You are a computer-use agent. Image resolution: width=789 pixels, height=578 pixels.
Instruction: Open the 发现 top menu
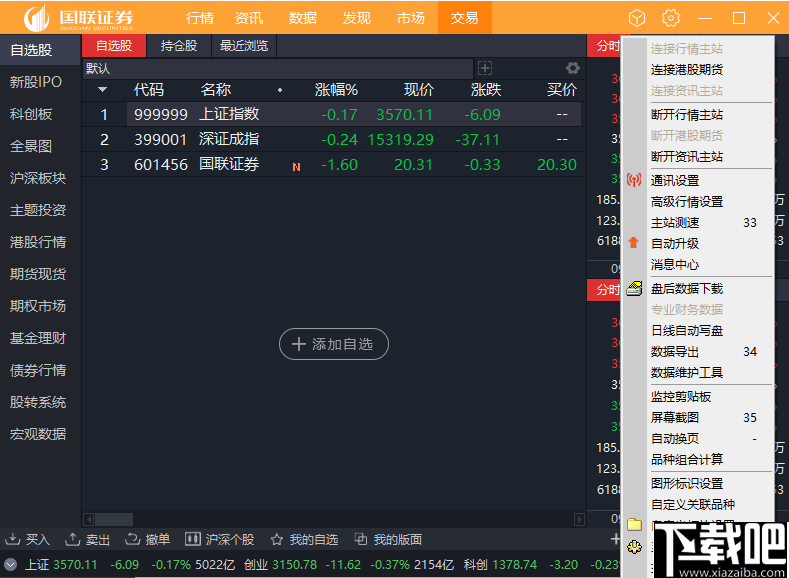[356, 18]
